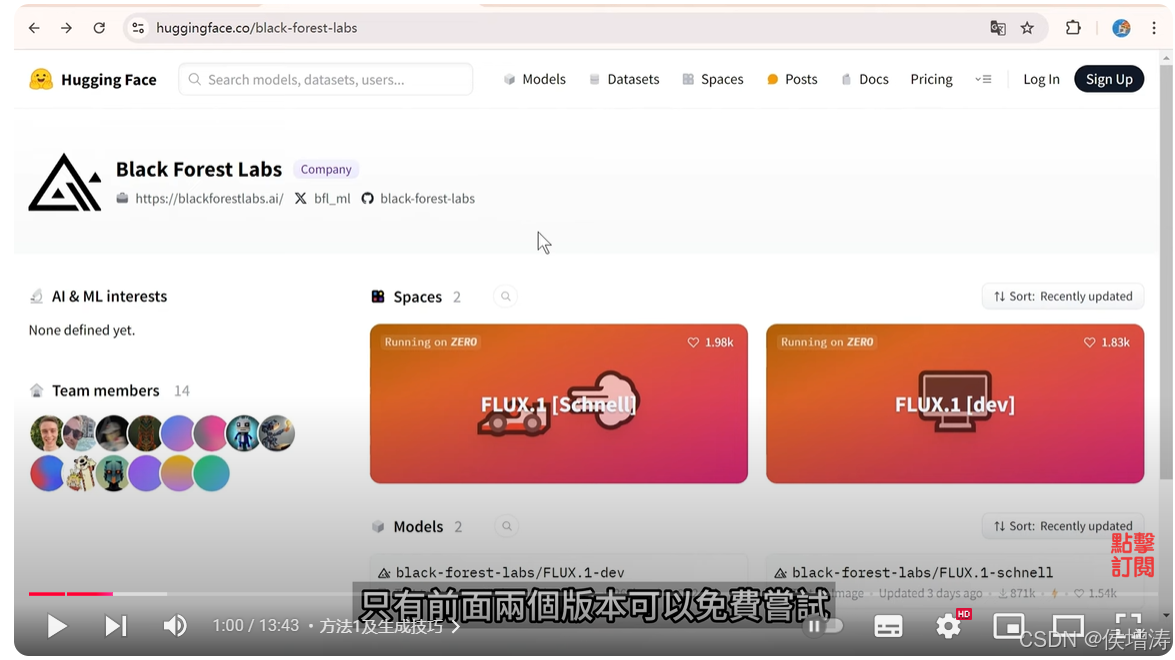1175x660 pixels.
Task: Expand the navigation more-options menu icon
Action: (983, 79)
